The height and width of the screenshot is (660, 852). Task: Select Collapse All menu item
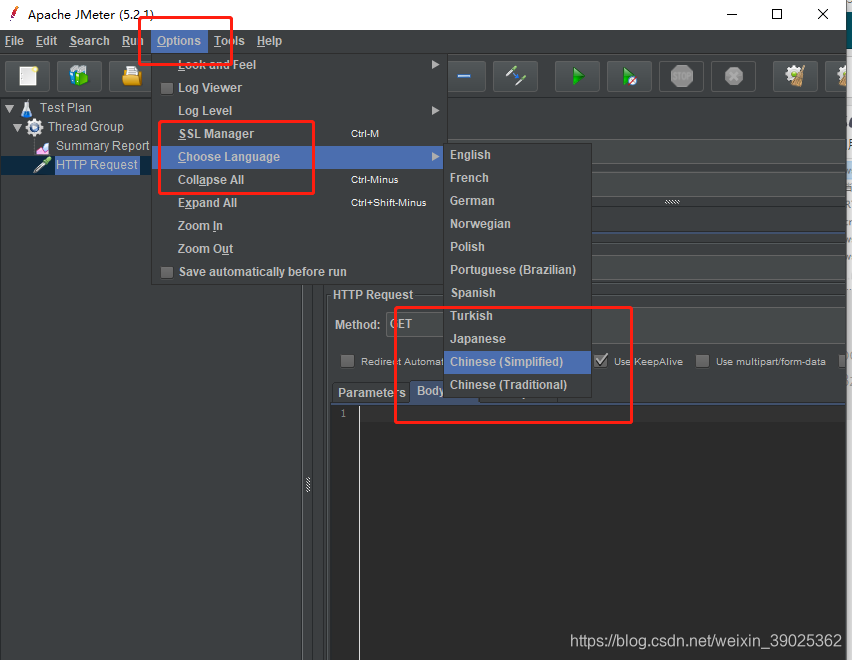click(x=299, y=180)
